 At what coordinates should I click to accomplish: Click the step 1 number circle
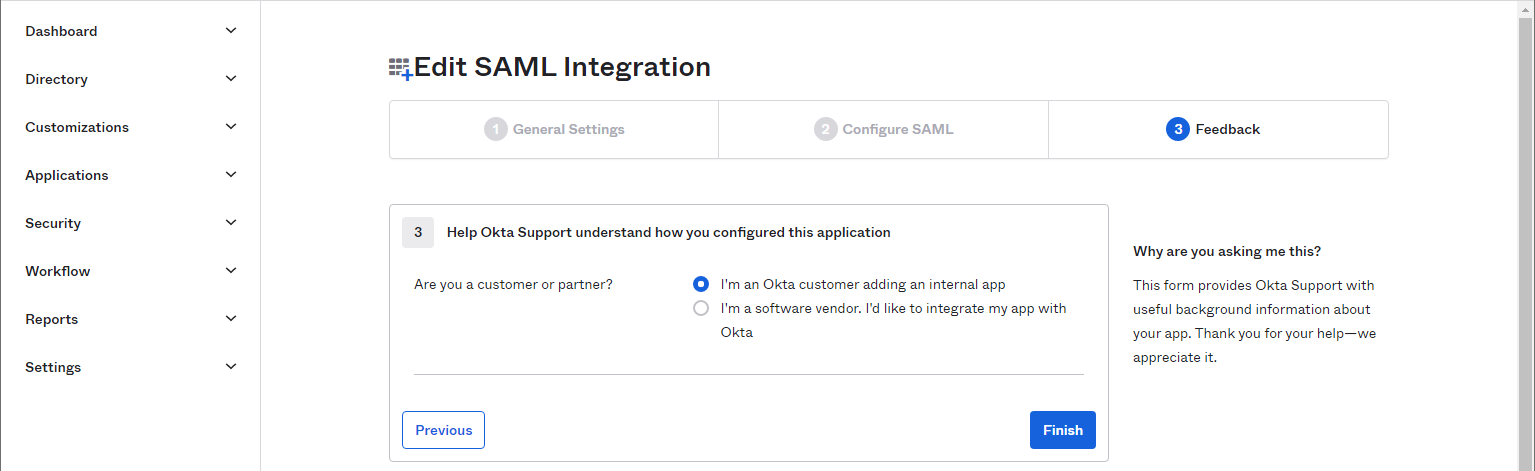pos(496,129)
